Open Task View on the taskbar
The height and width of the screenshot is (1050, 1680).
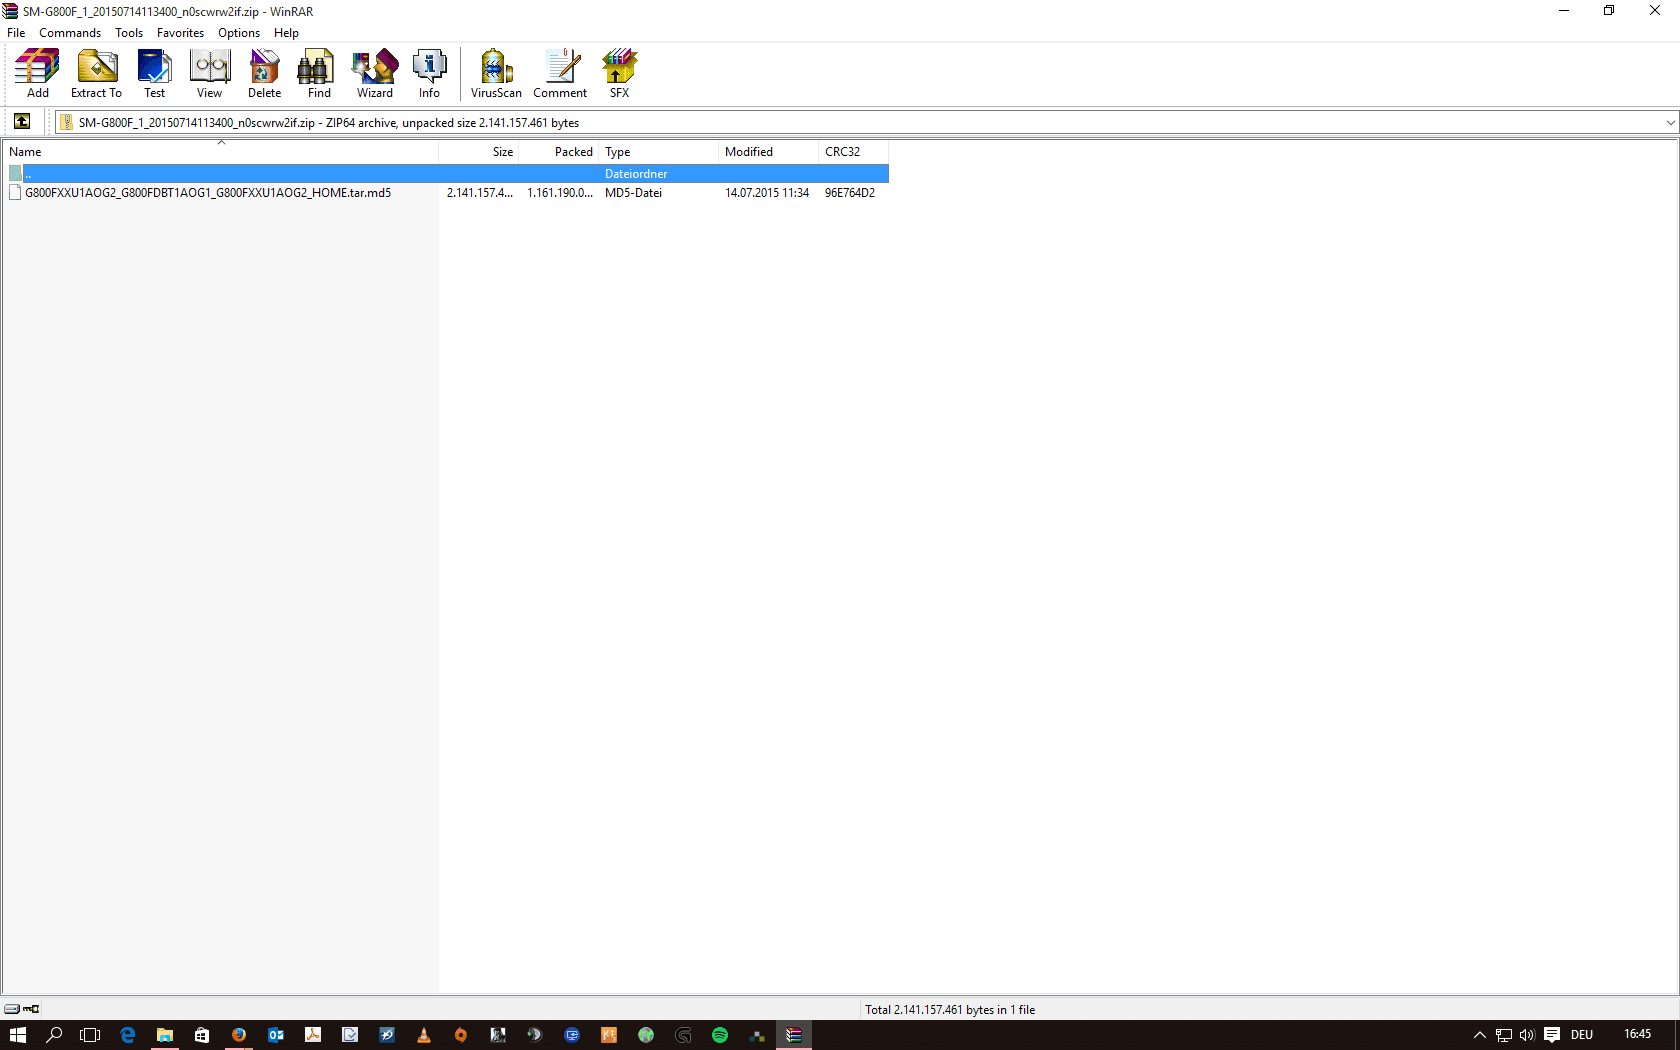pos(90,1035)
